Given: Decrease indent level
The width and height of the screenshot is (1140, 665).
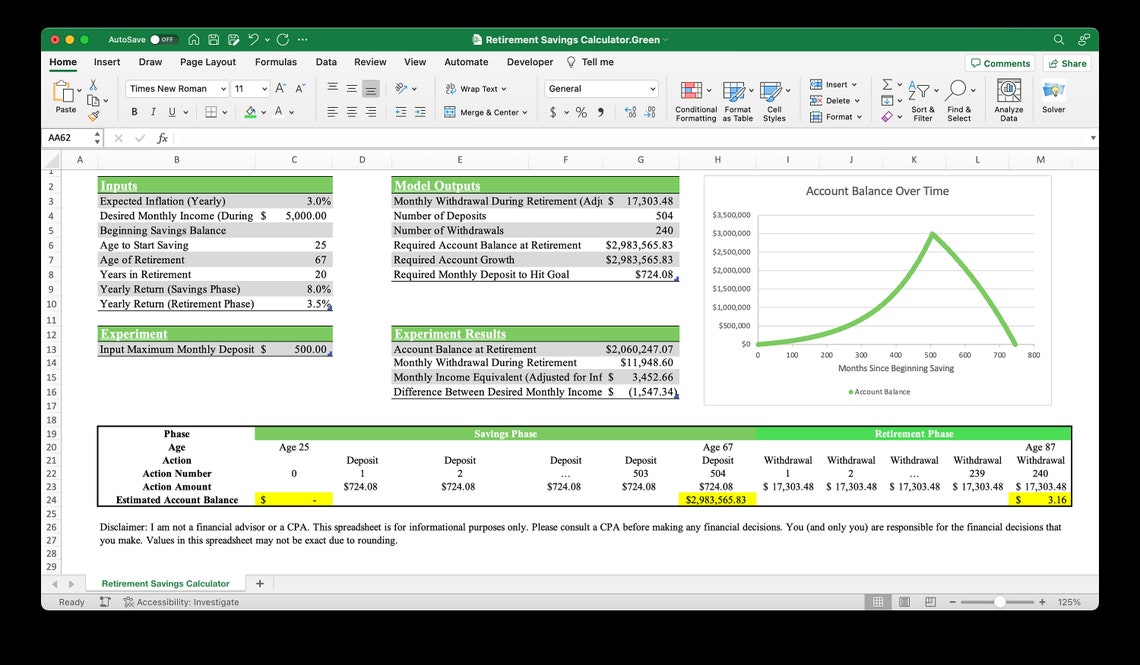Looking at the screenshot, I should coord(401,112).
